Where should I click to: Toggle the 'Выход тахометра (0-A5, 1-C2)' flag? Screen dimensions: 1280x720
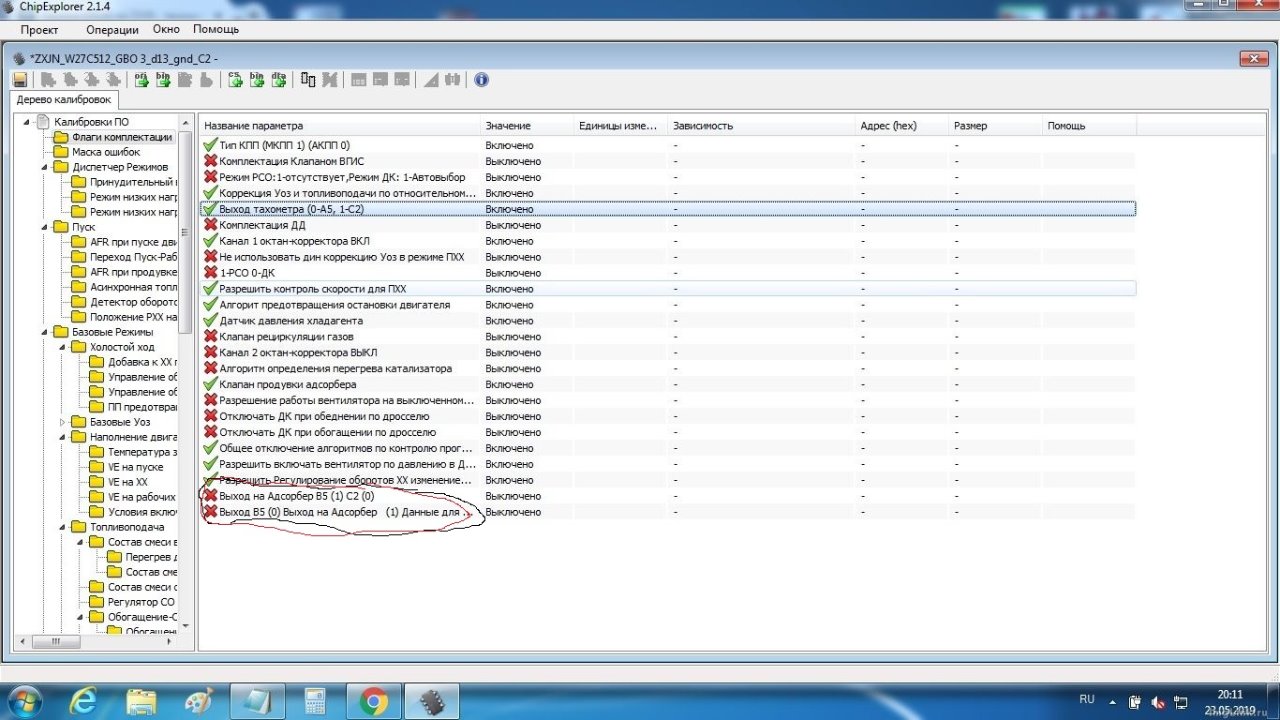click(210, 209)
